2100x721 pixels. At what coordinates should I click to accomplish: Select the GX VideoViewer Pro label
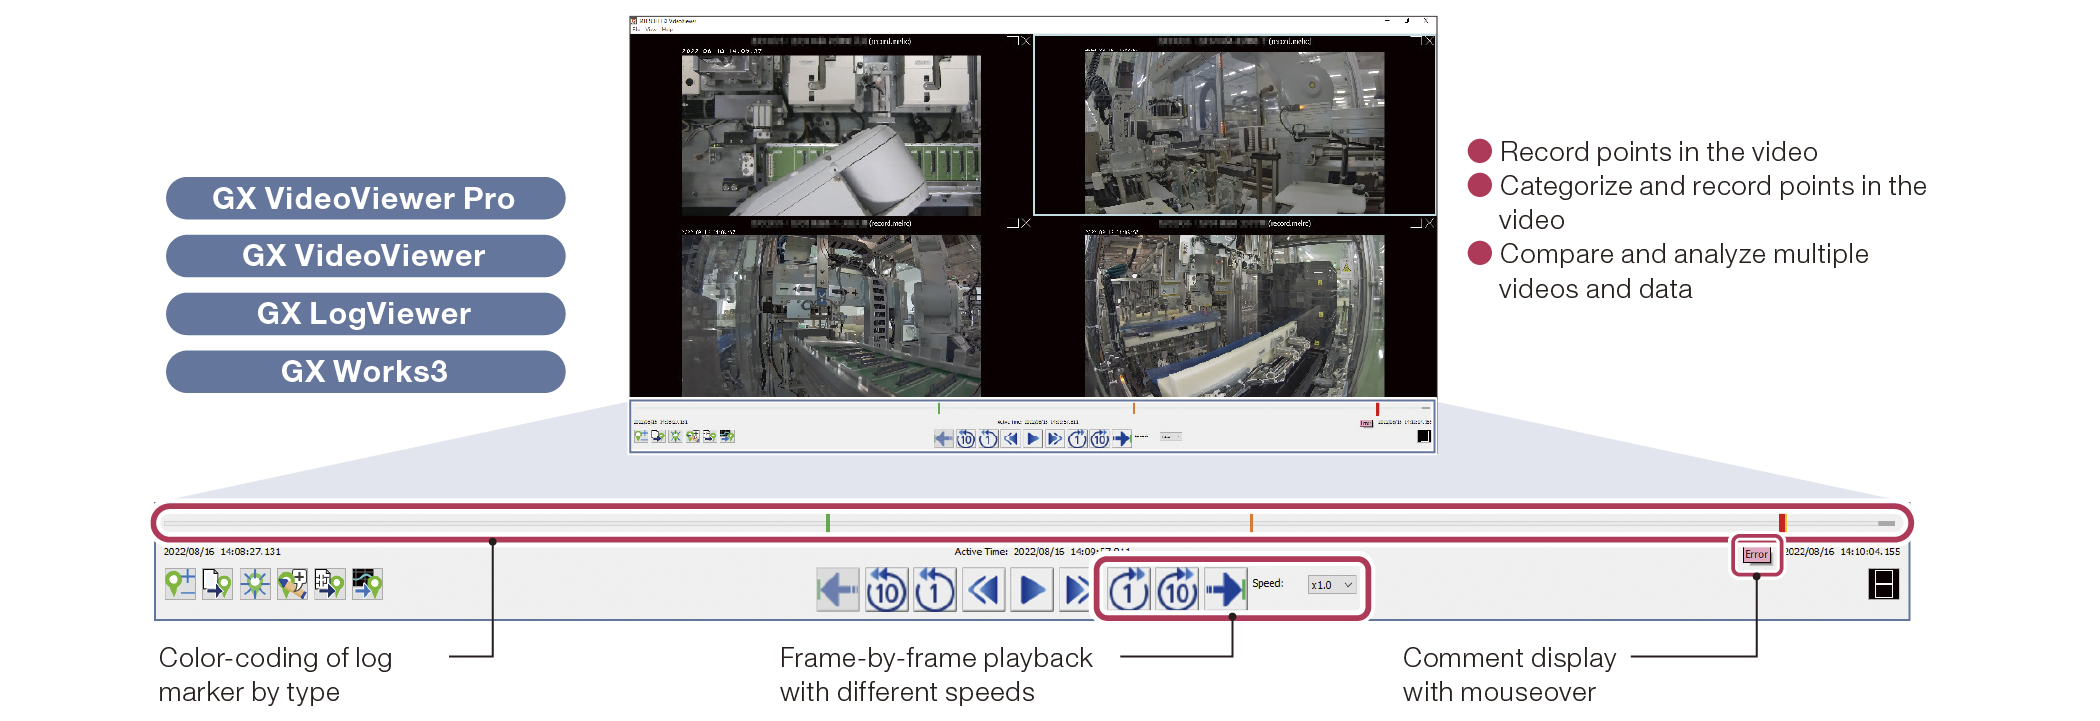click(x=365, y=198)
